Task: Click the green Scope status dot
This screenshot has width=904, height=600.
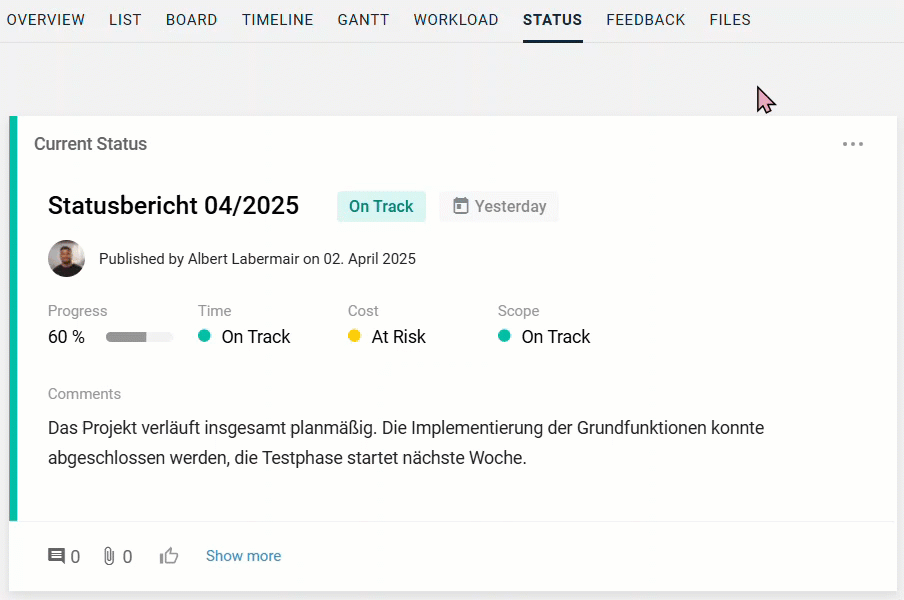Action: coord(504,337)
